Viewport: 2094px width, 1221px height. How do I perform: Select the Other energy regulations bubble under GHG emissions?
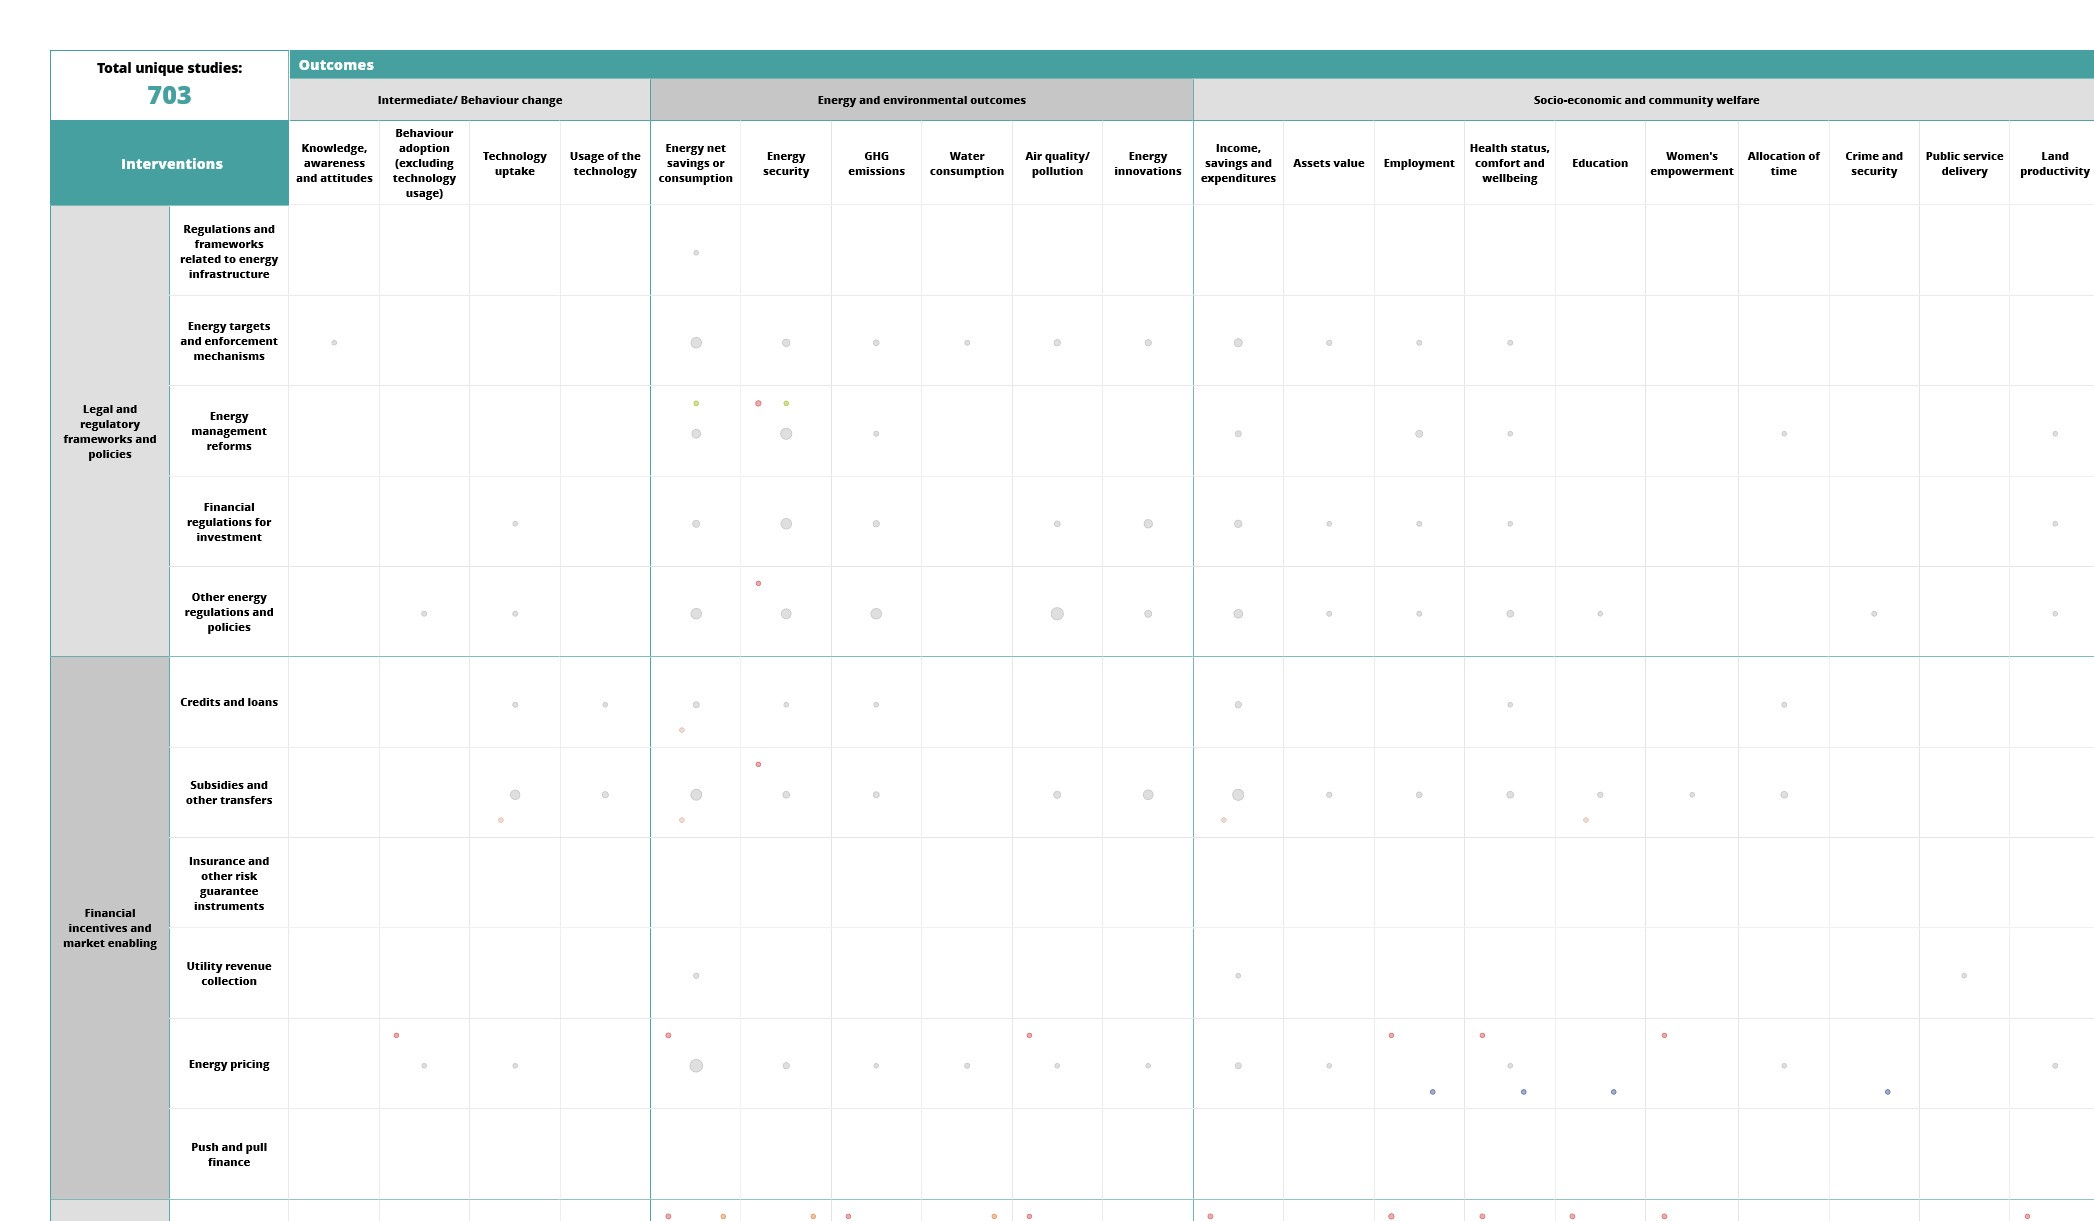pos(876,614)
